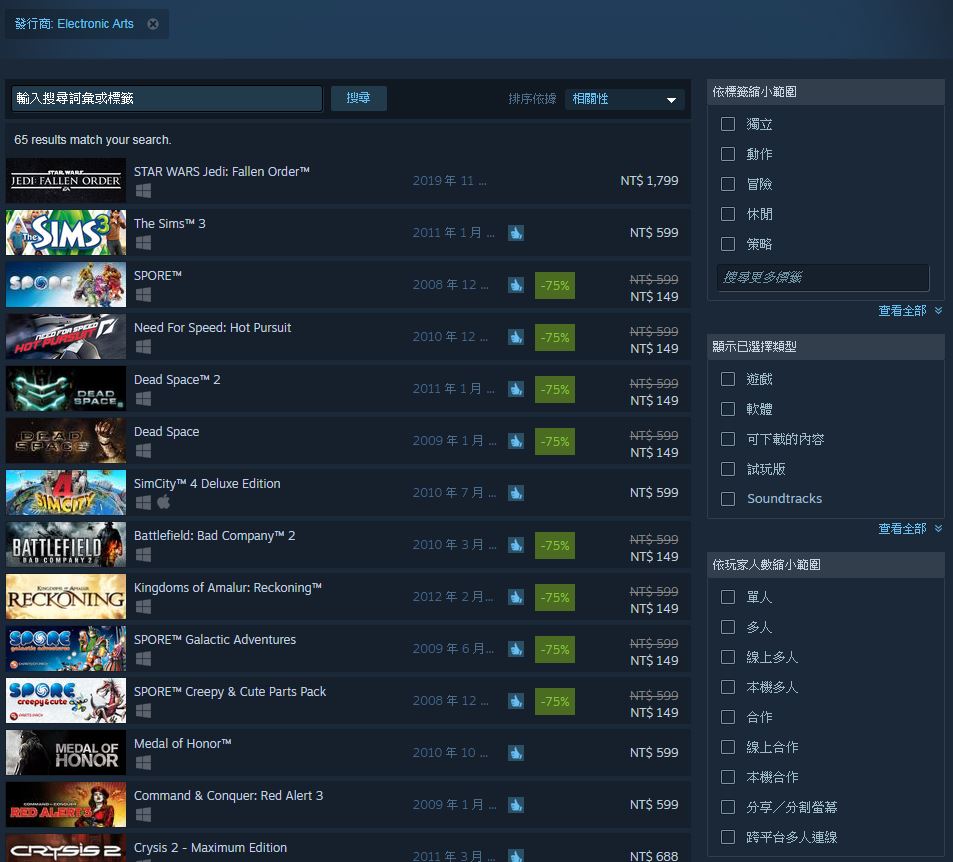953x862 pixels.
Task: Check the 遊戲 (Games) type filter
Action: [x=728, y=379]
